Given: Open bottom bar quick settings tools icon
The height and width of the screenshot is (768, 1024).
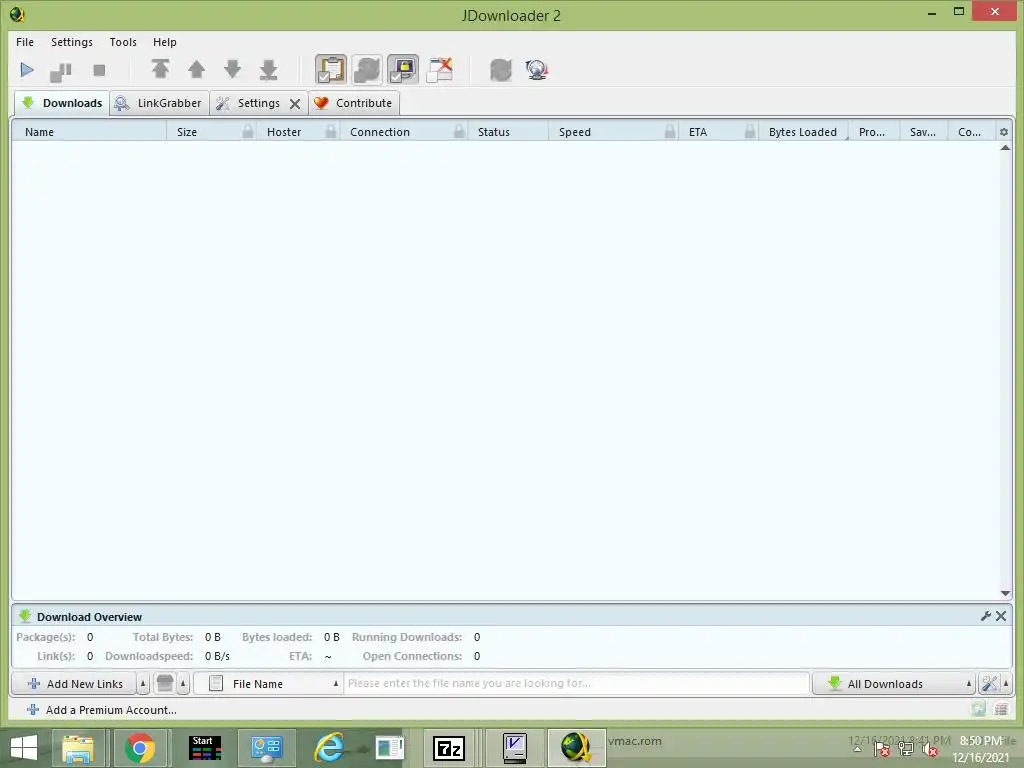Looking at the screenshot, I should (989, 684).
